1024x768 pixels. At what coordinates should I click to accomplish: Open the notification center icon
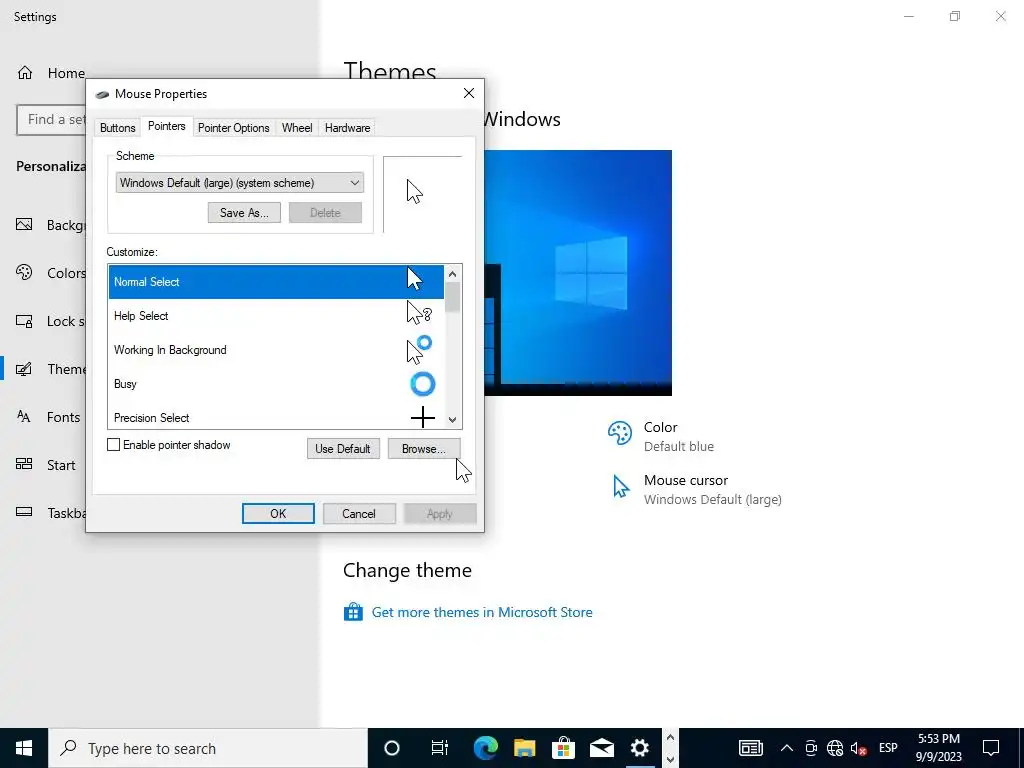pos(991,748)
